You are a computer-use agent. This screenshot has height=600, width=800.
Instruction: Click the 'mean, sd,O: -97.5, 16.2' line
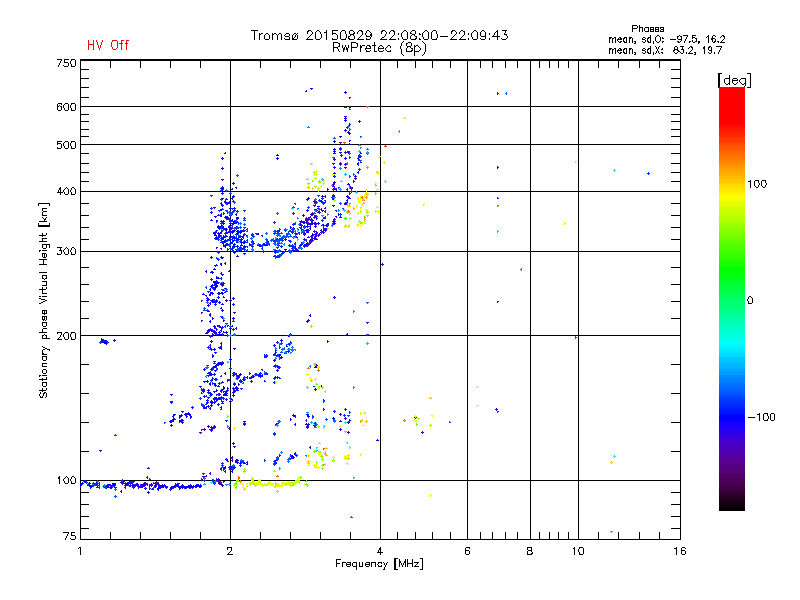pos(666,39)
